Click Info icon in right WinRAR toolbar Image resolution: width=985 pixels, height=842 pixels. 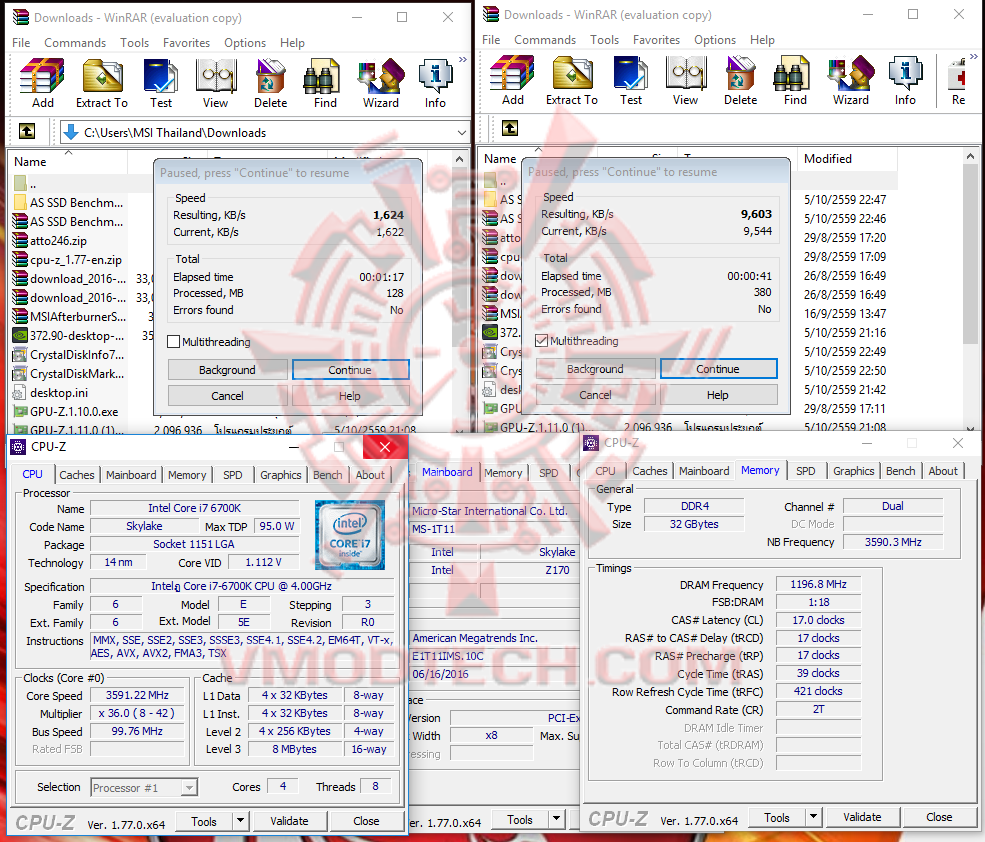tap(905, 74)
